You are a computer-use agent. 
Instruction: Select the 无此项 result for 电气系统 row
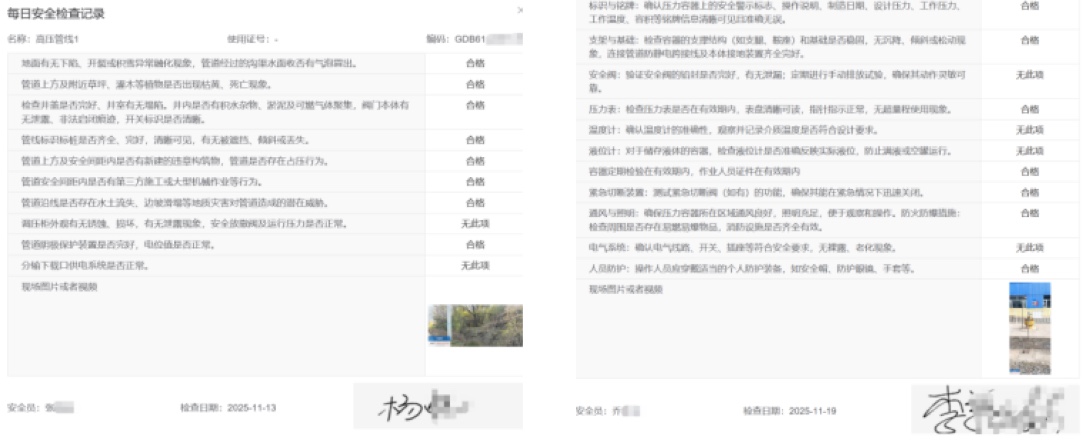(x=1029, y=247)
